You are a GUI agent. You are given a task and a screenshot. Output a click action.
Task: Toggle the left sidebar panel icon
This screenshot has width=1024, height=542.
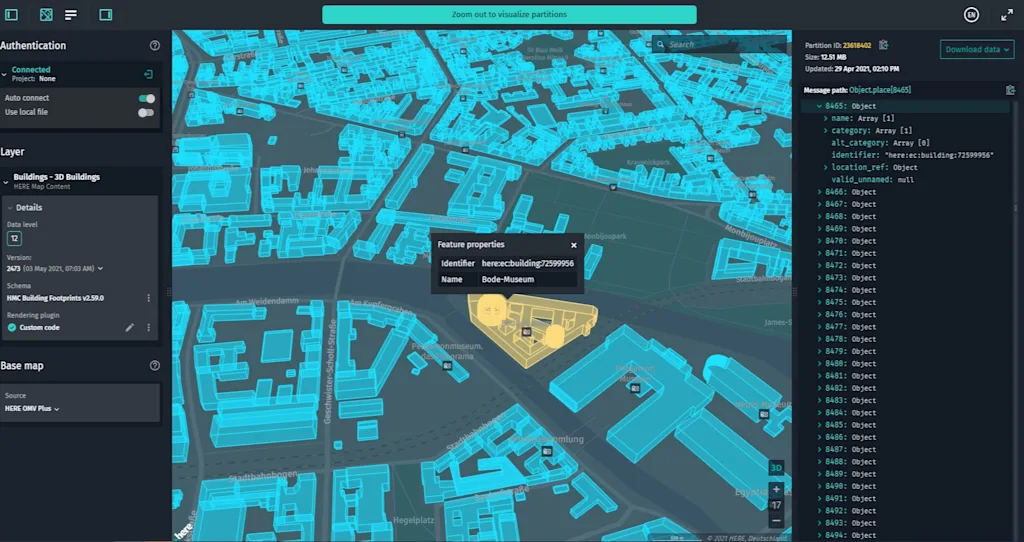[11, 14]
